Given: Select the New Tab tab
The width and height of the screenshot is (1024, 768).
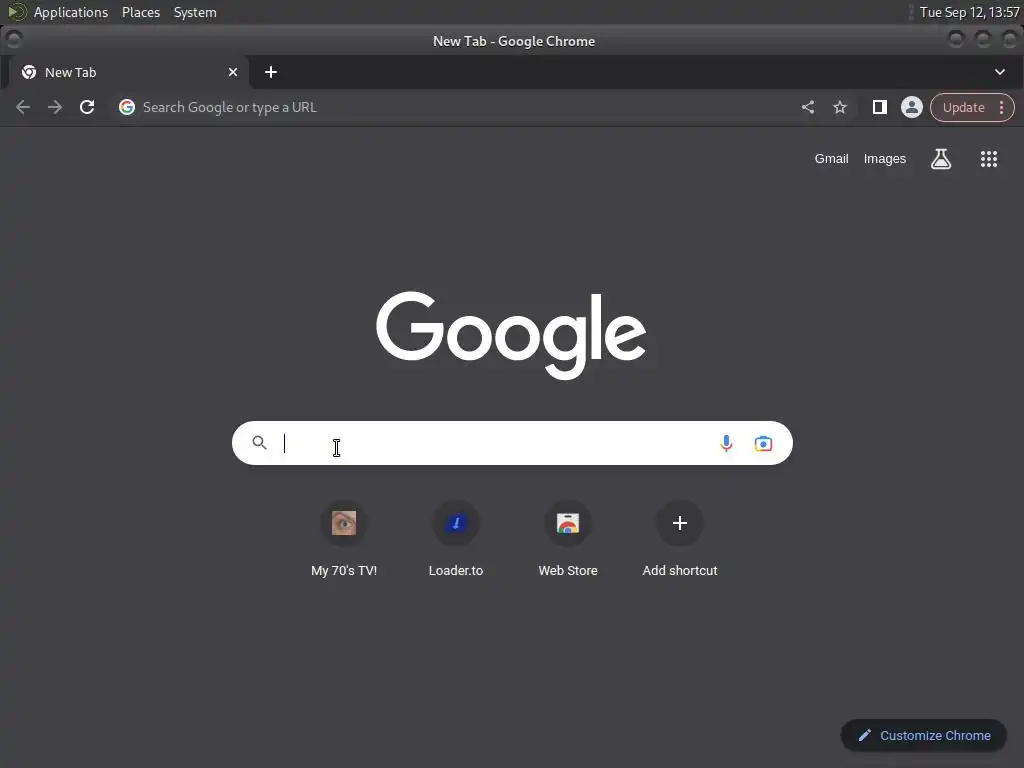Looking at the screenshot, I should 129,72.
